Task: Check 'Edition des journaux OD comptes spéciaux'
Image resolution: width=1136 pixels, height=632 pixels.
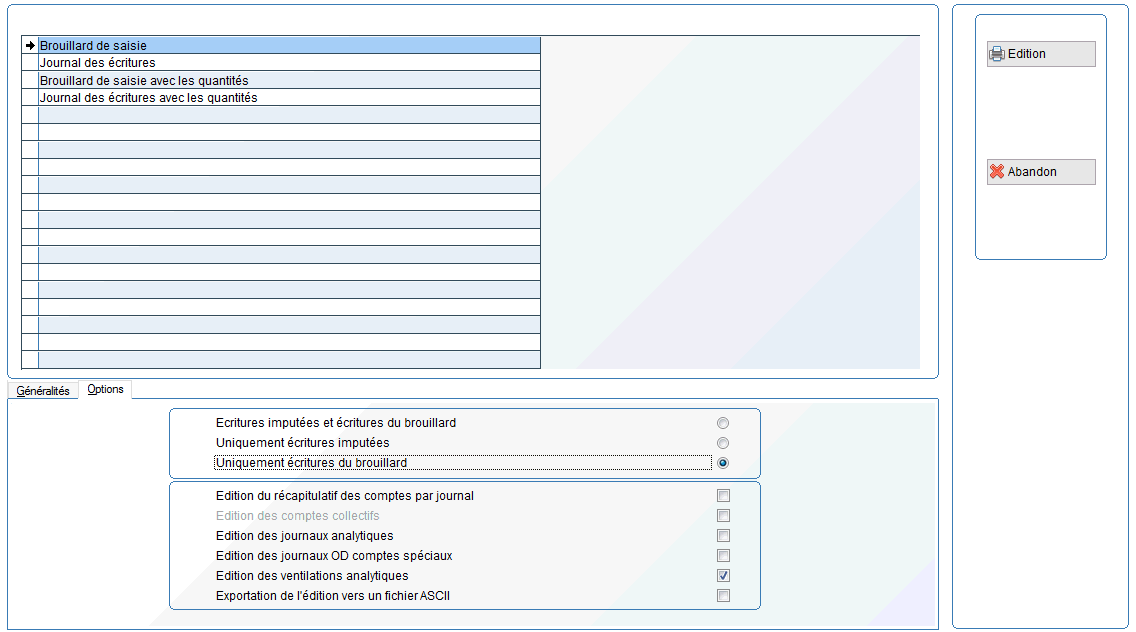Action: pyautogui.click(x=723, y=556)
